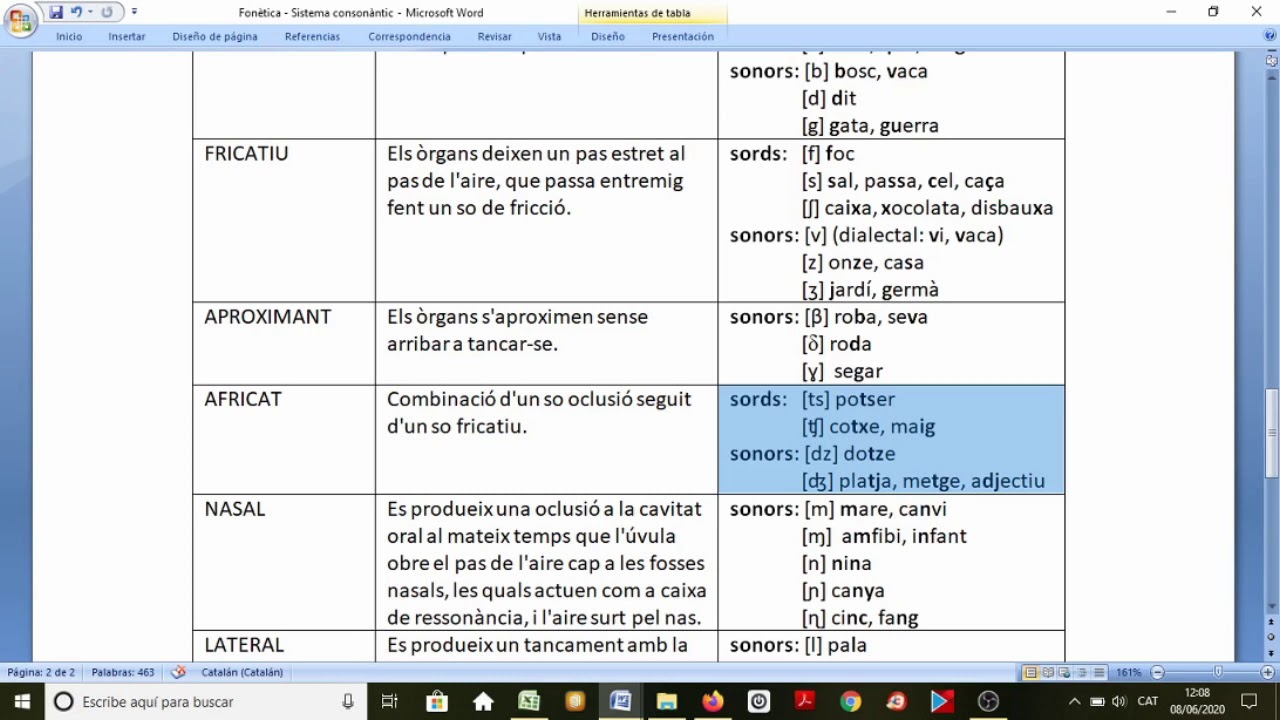Click the zoom slider handle
Viewport: 1280px width, 720px height.
pos(1218,672)
